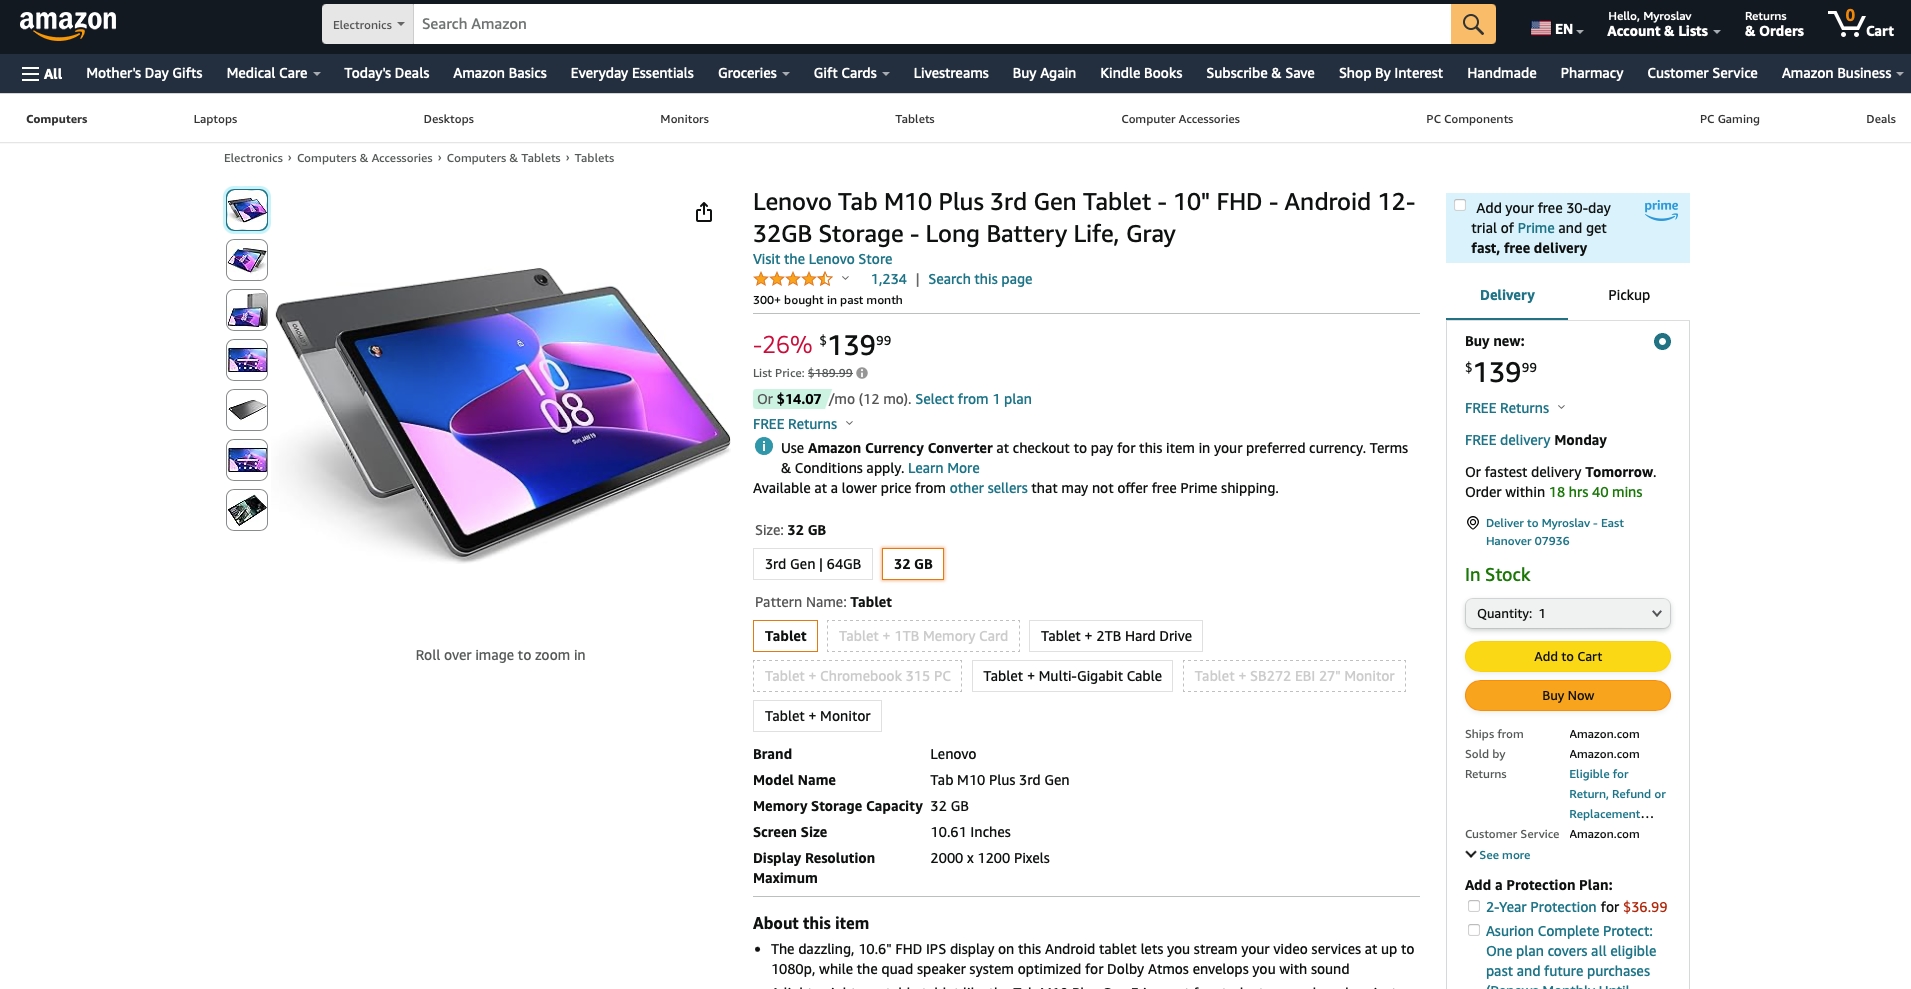Visit the Lenovo Store link

(822, 259)
